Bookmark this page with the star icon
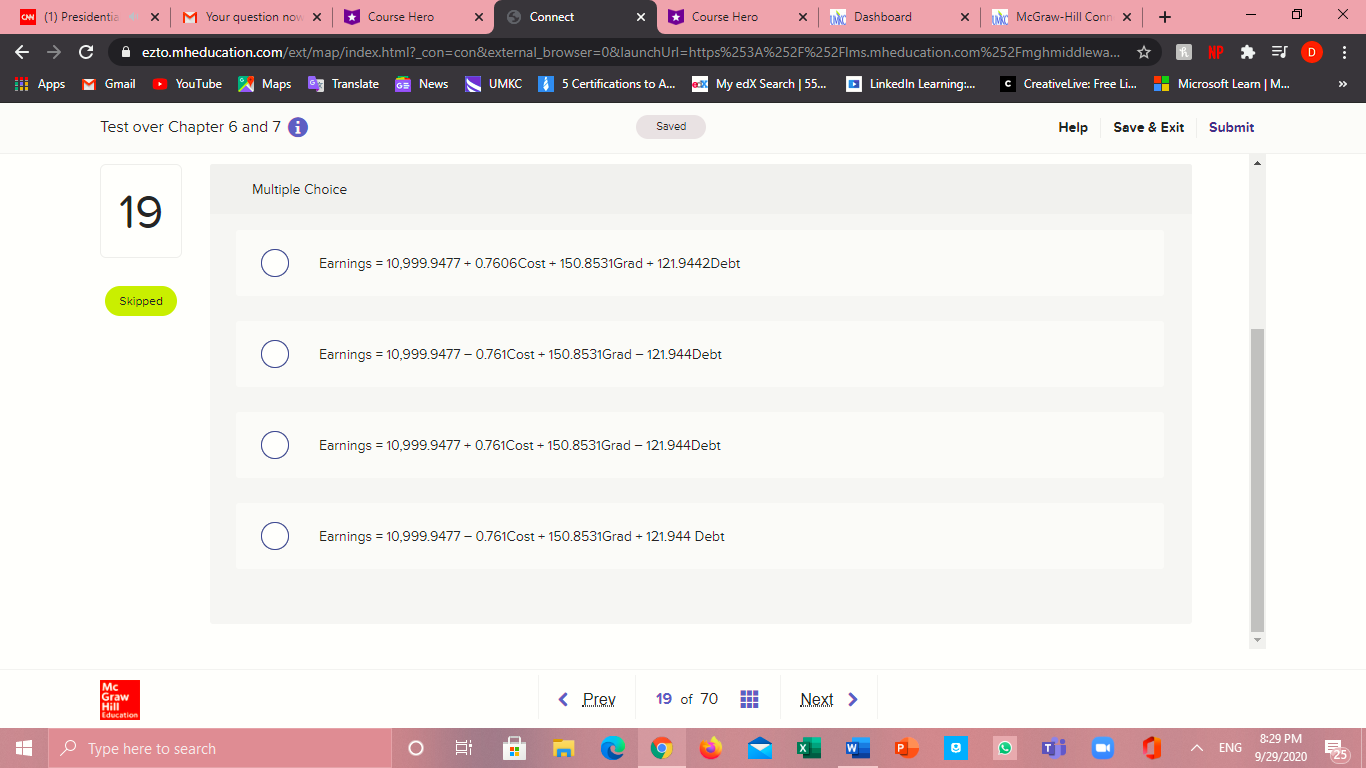The image size is (1366, 768). 1144,52
